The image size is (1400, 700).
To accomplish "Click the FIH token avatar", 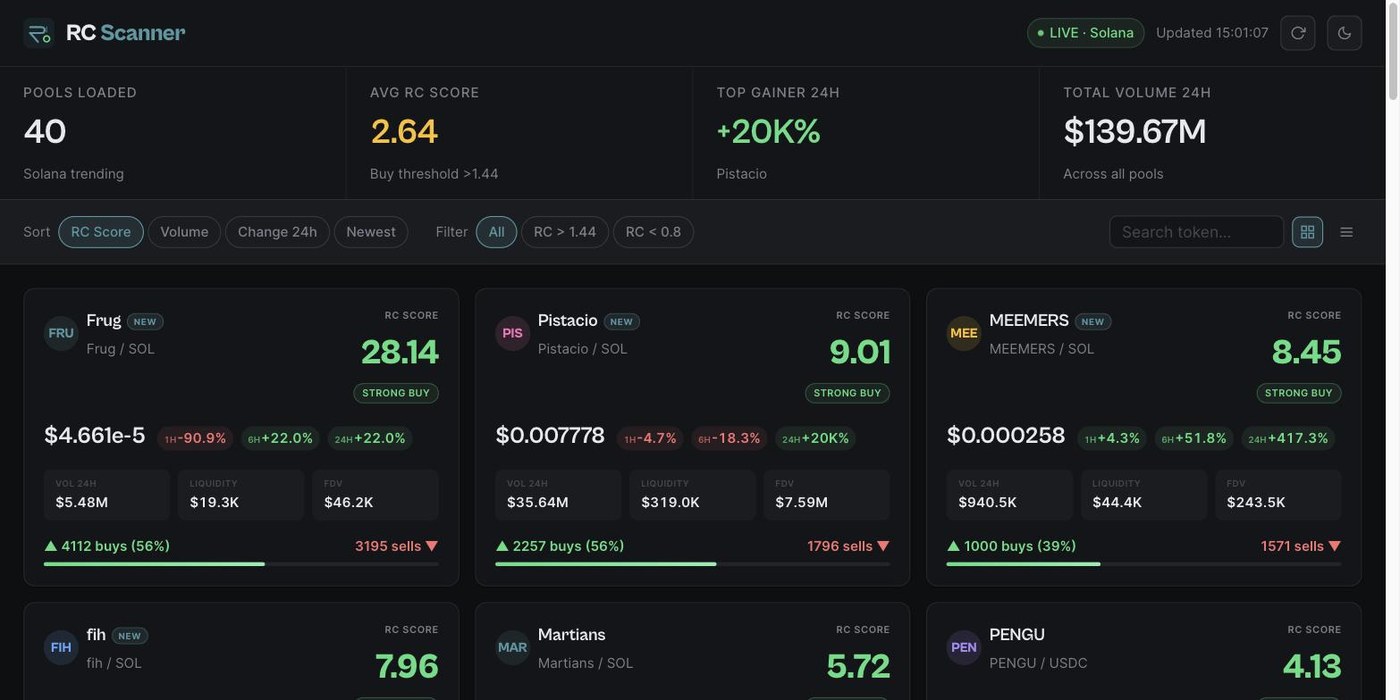I will tap(61, 647).
